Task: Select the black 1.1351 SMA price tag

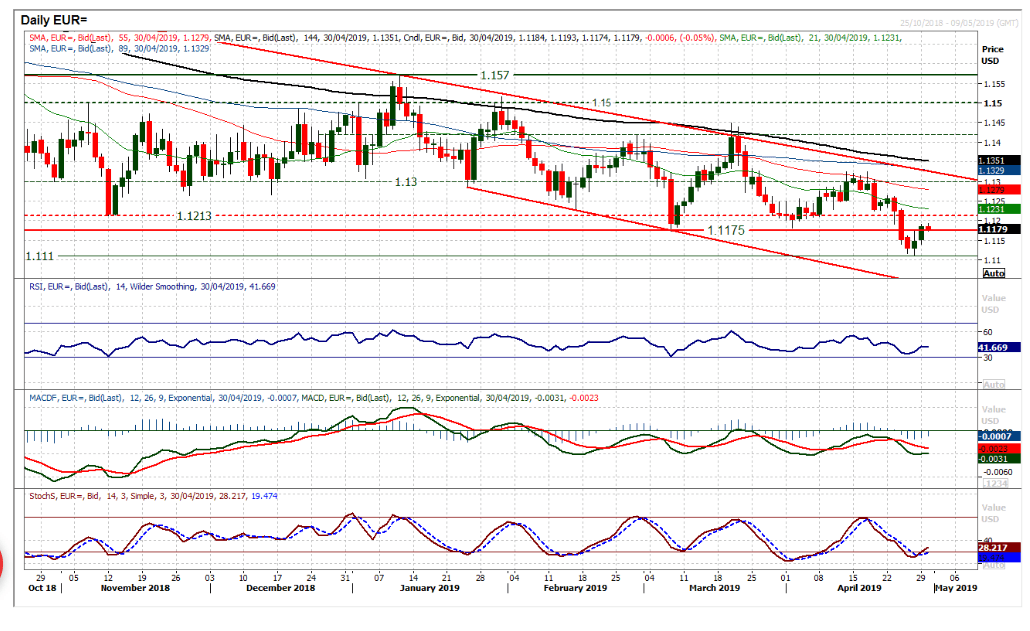Action: [x=1001, y=160]
